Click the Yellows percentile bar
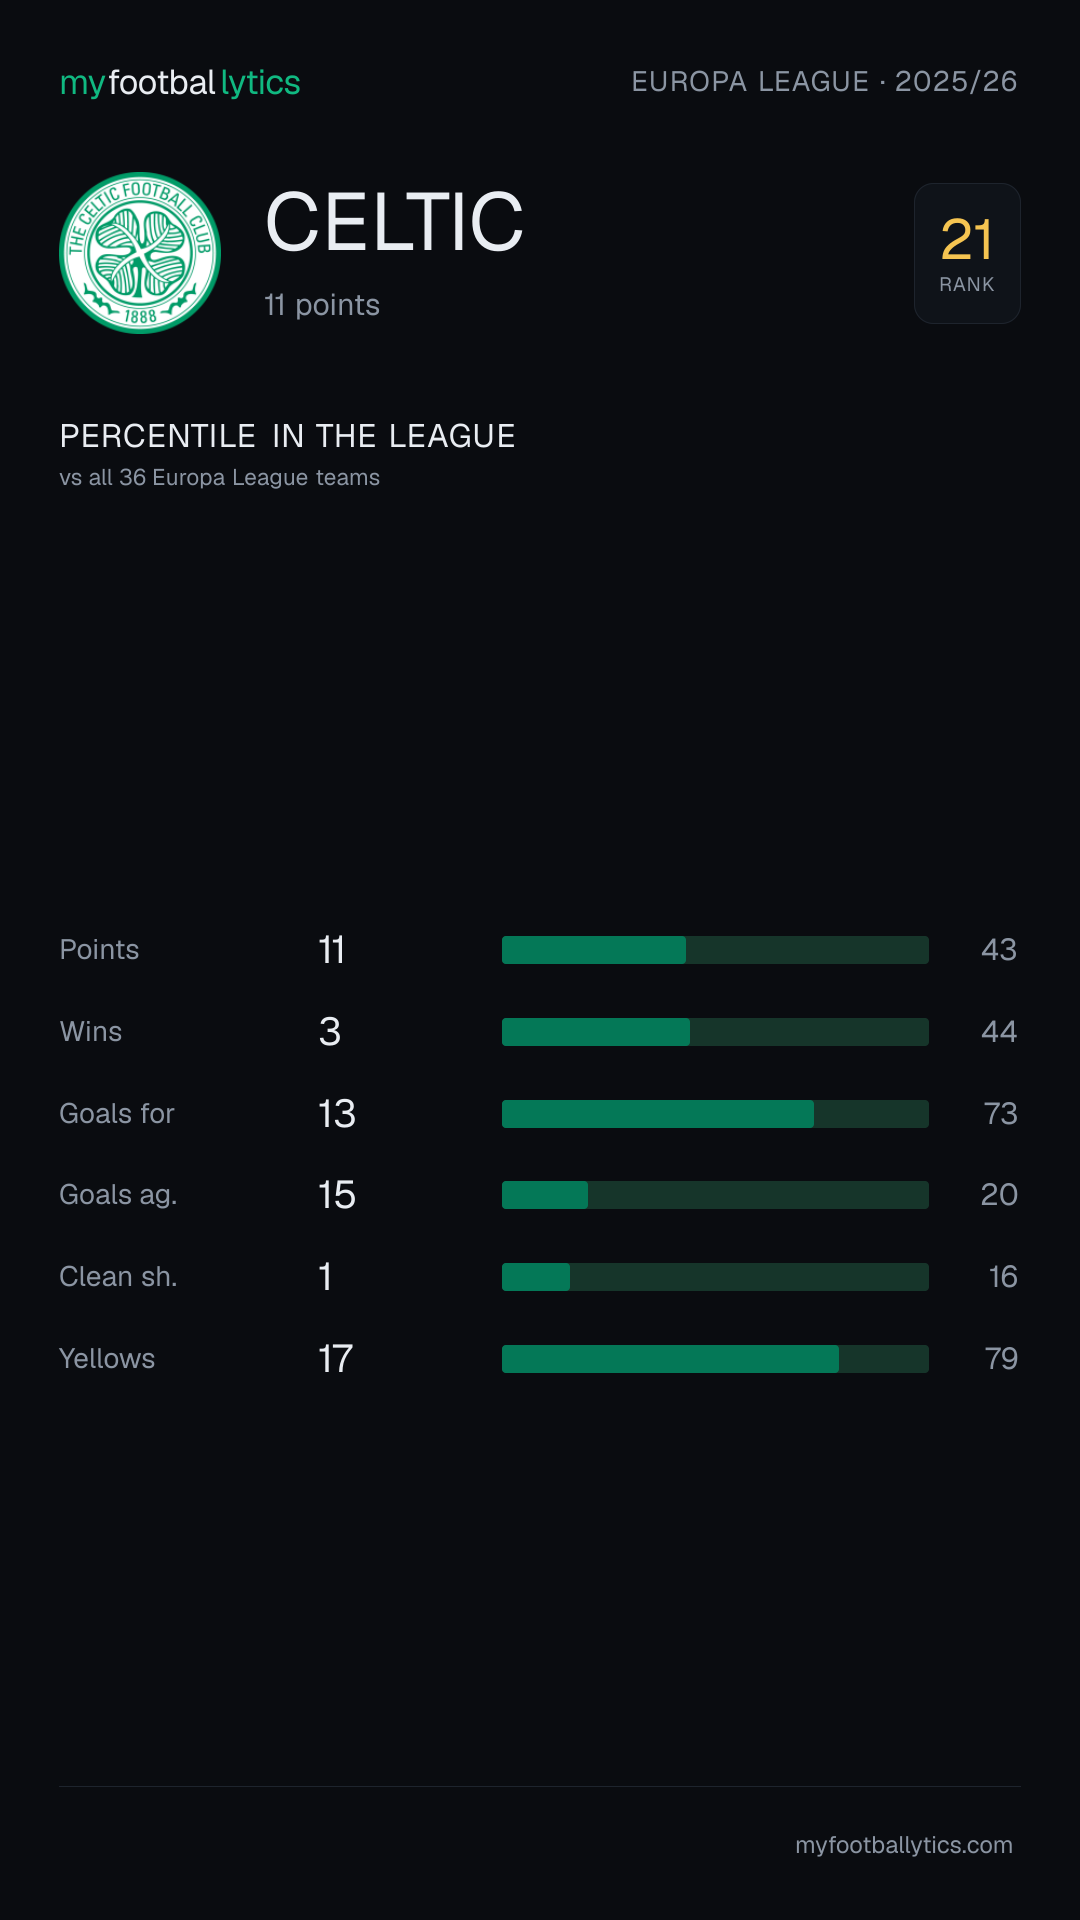The height and width of the screenshot is (1920, 1080). (x=715, y=1359)
